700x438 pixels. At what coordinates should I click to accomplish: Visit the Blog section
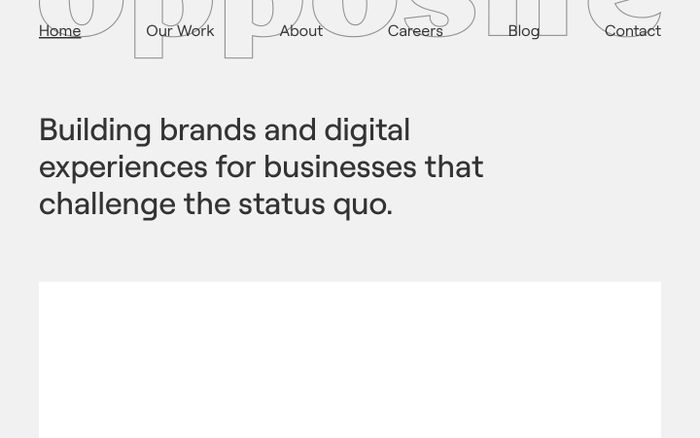524,31
